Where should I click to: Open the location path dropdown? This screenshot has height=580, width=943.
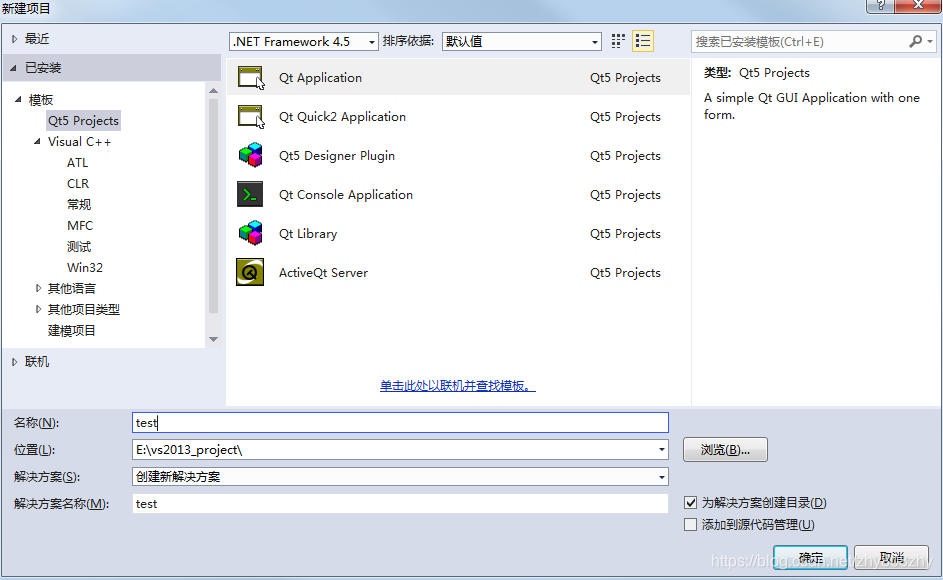pos(662,449)
